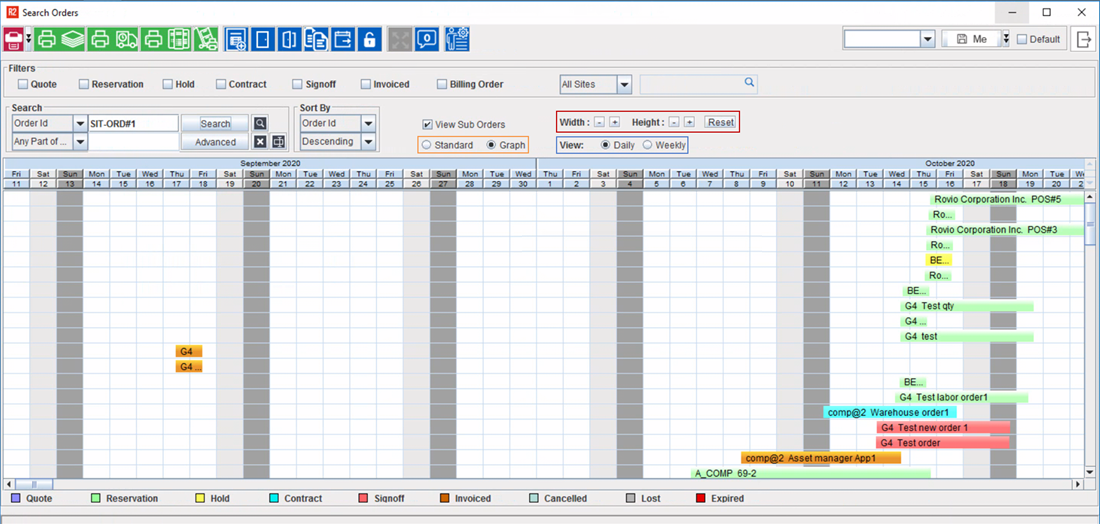Click the person with gear settings icon
This screenshot has width=1100, height=524.
(457, 39)
